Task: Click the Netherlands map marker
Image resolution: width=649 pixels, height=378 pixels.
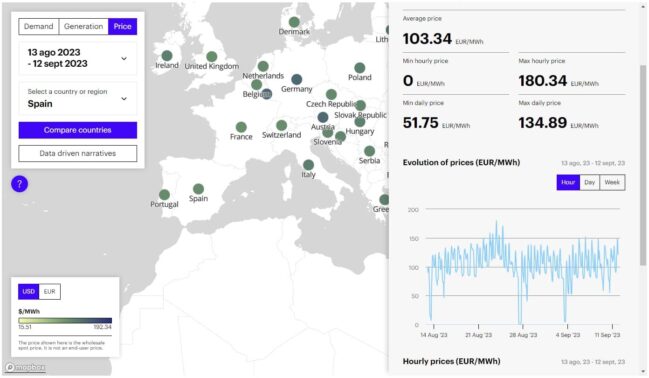Action: point(263,66)
